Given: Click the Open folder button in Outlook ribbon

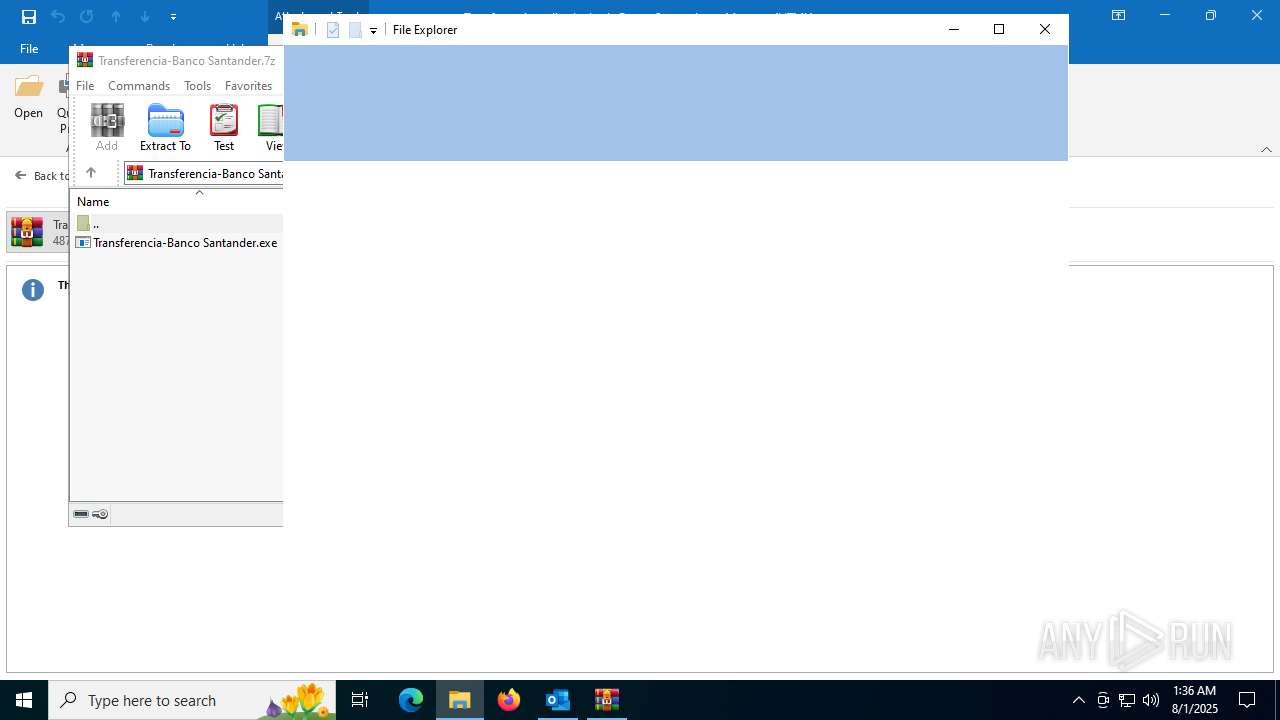Looking at the screenshot, I should pos(29,97).
